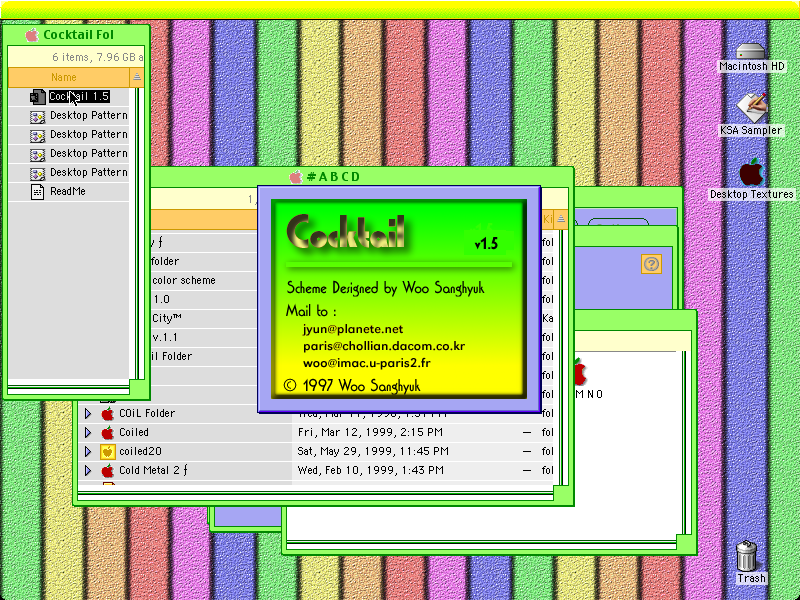Select the Desktop Textures apple icon
The width and height of the screenshot is (800, 600).
click(x=752, y=172)
